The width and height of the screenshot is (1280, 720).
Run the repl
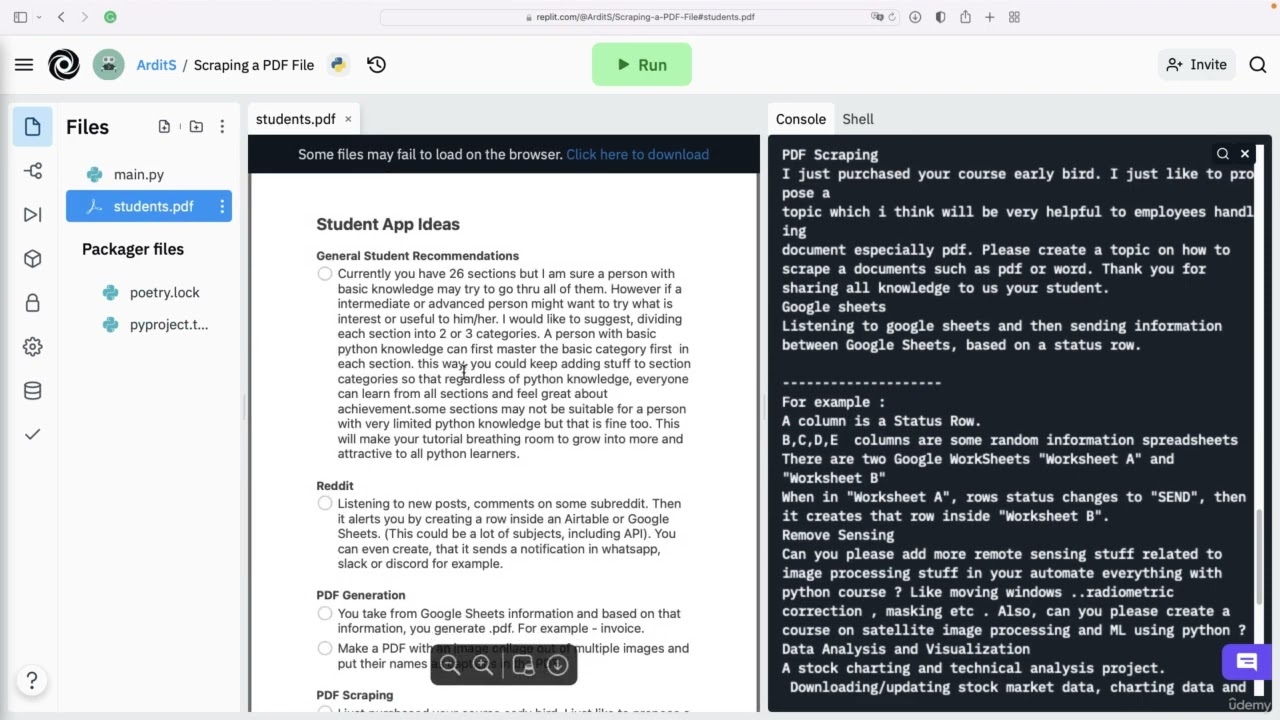coord(642,65)
